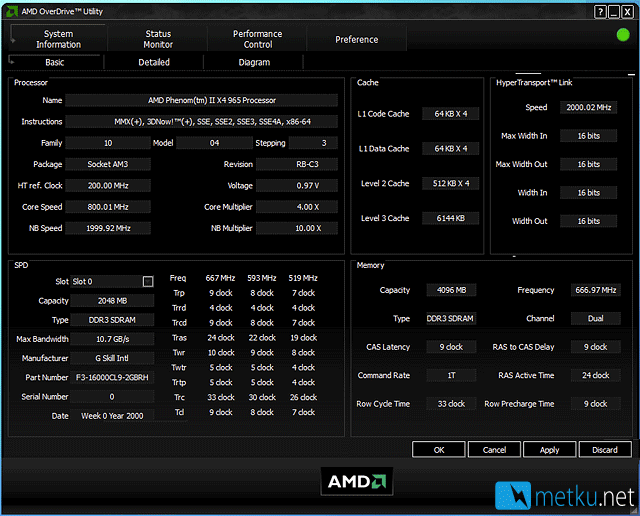Go to the Performance Control tab
The image size is (640, 516).
point(257,39)
